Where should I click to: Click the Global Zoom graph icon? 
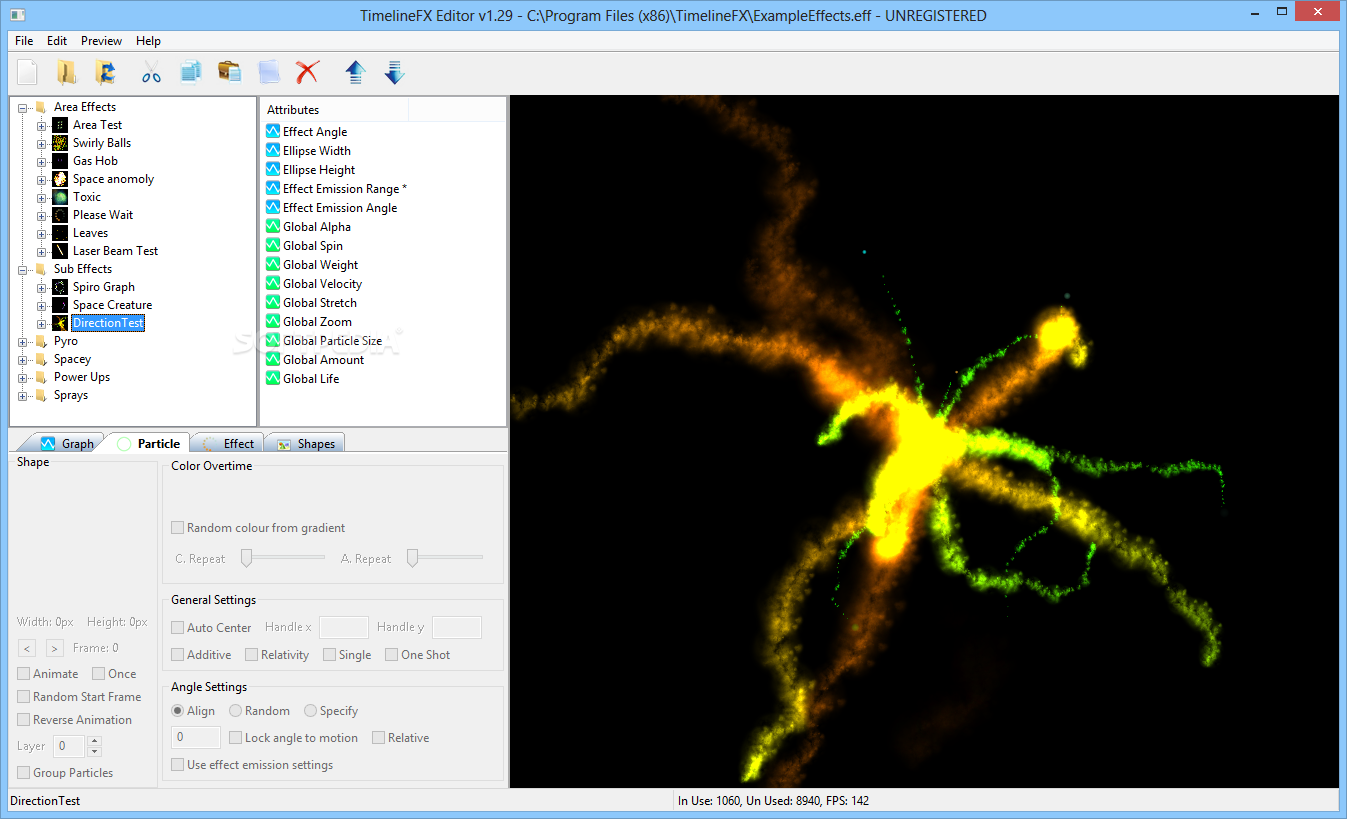coord(273,322)
